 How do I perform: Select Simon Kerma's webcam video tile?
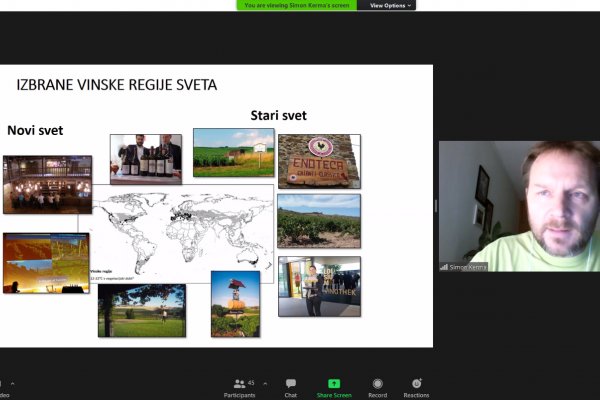click(x=519, y=206)
